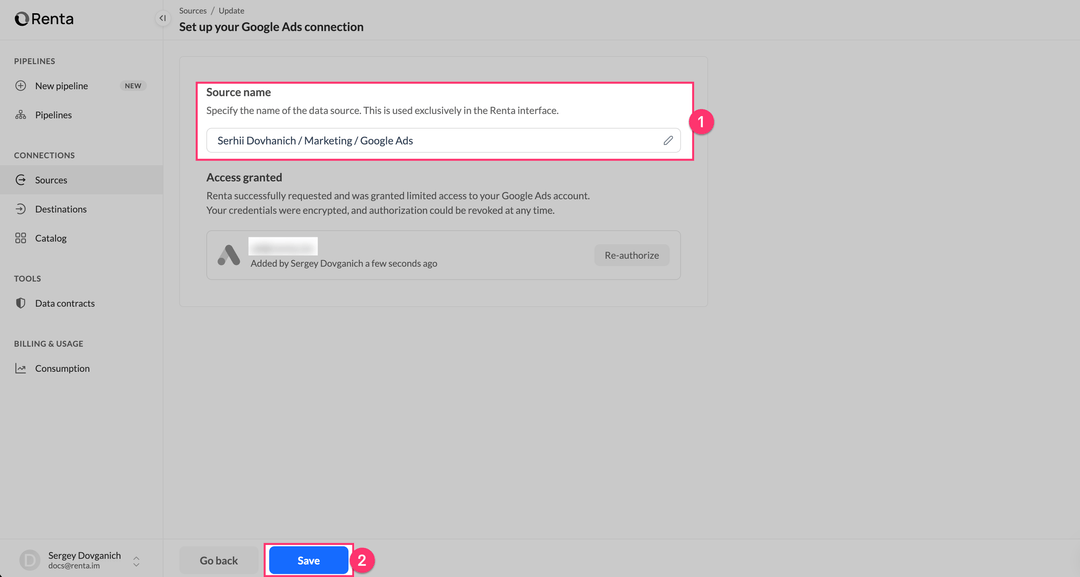Collapse the sidebar with the top chevron

pyautogui.click(x=162, y=17)
